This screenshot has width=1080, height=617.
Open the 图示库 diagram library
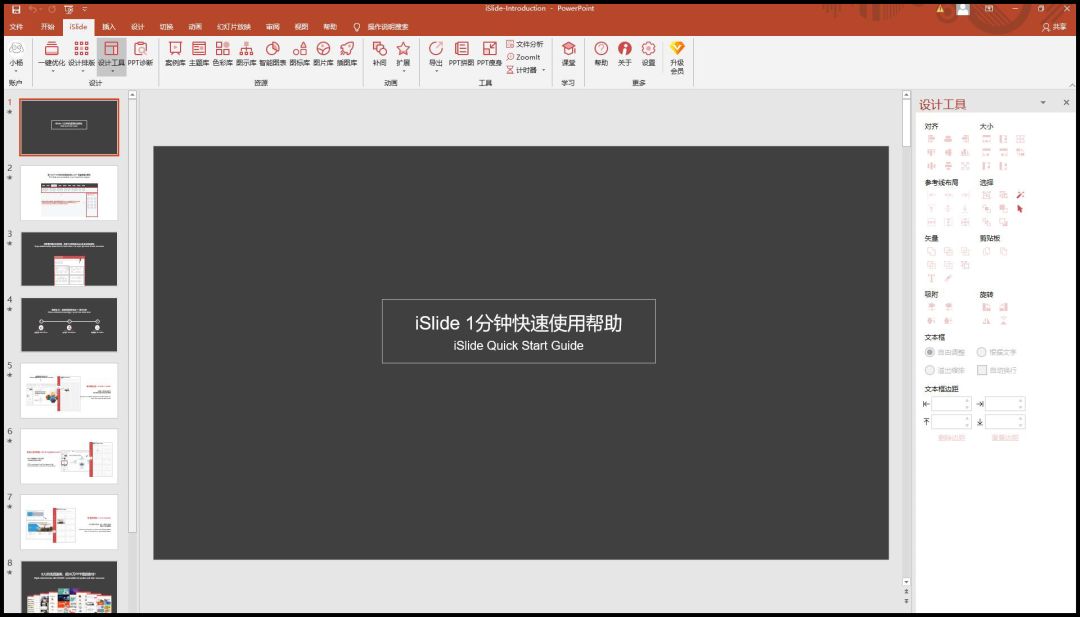[246, 54]
